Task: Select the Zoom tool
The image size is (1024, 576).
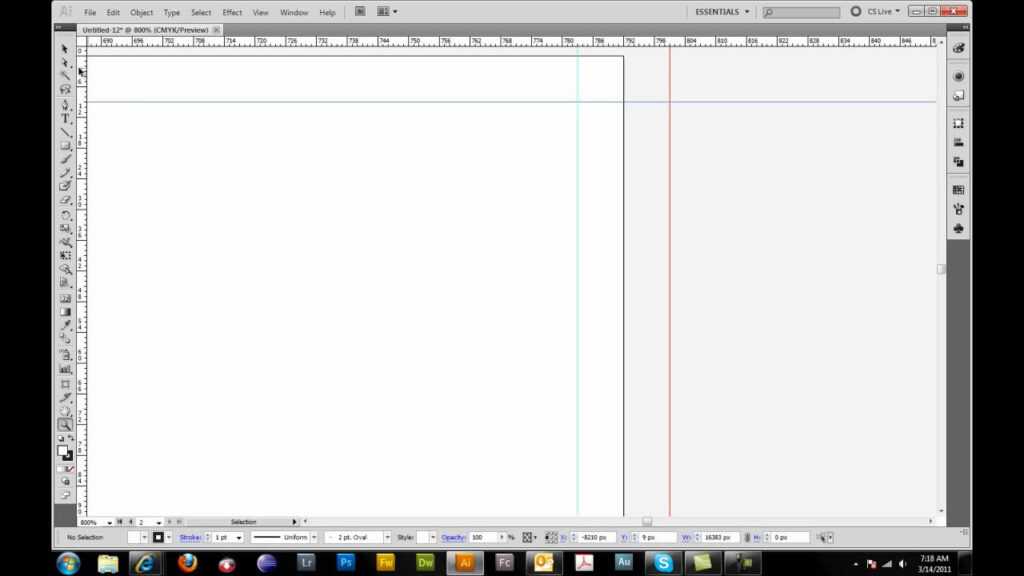Action: pyautogui.click(x=66, y=422)
